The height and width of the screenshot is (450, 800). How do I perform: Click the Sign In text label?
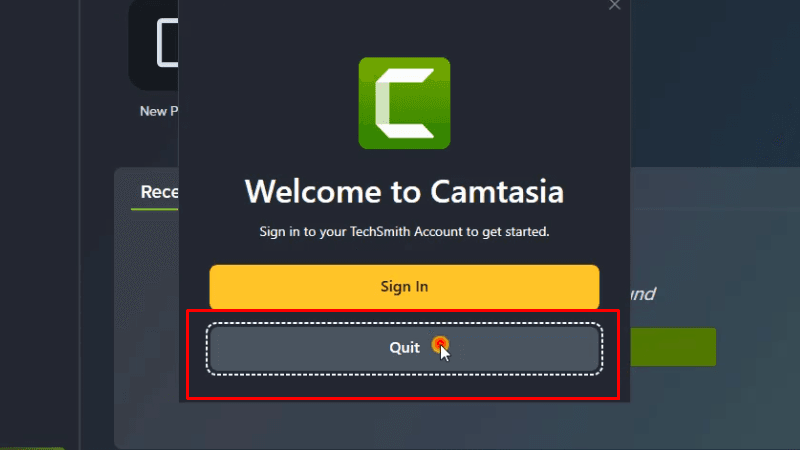[x=404, y=286]
